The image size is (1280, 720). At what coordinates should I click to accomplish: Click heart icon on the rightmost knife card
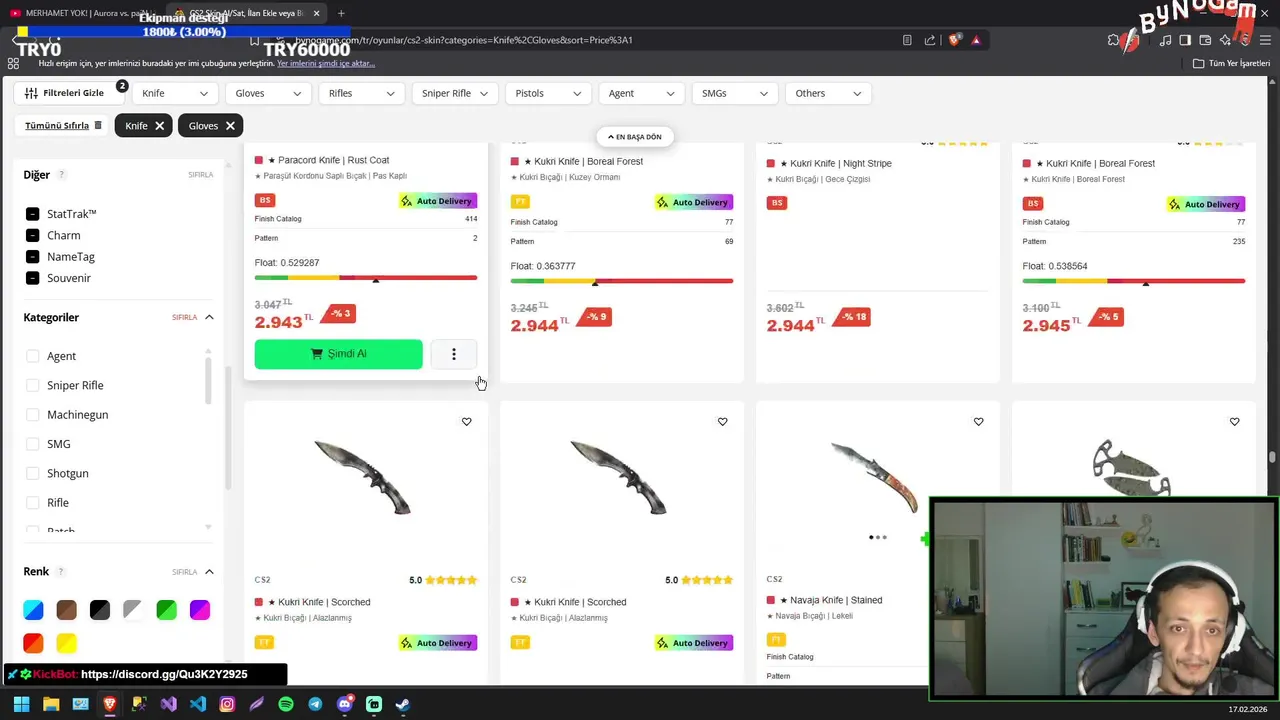pos(1234,422)
